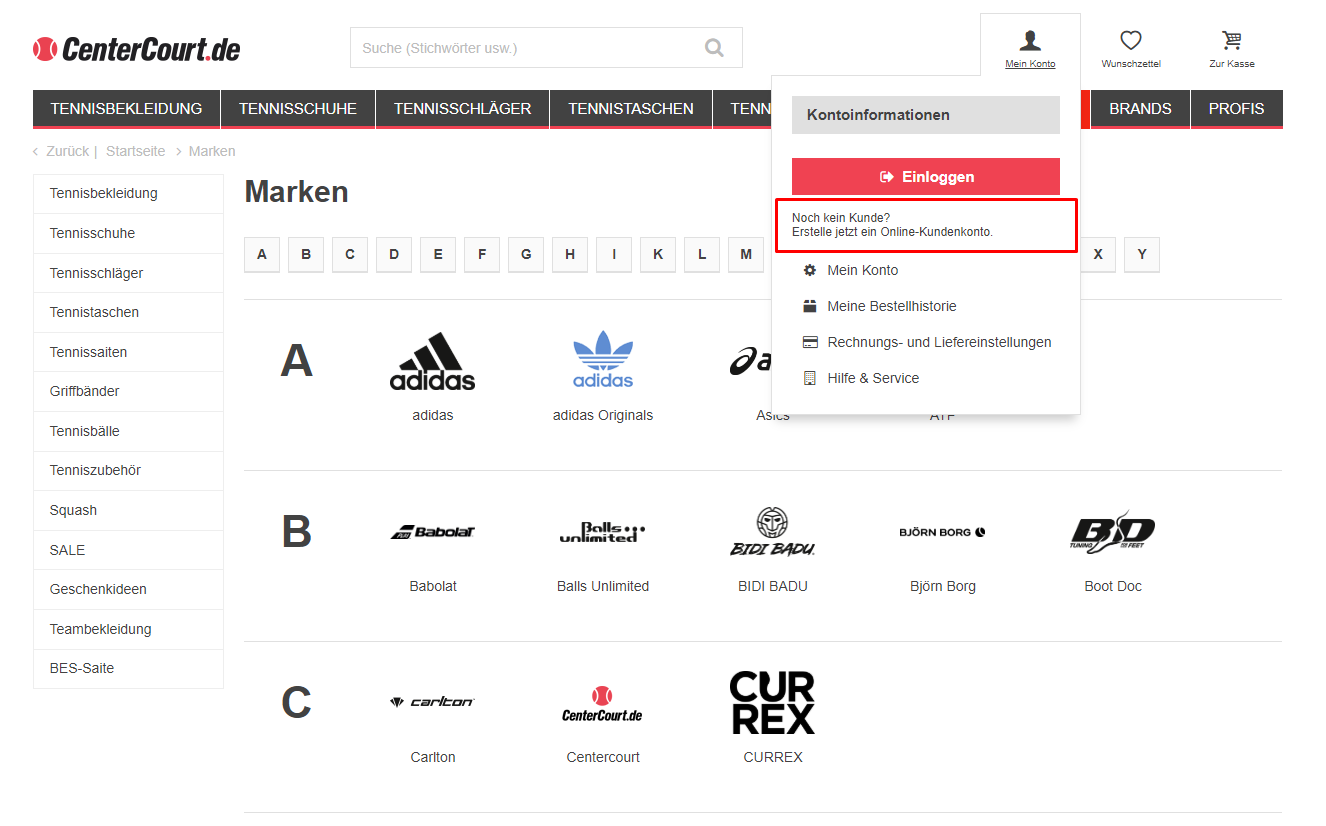Open the Carlton brand logo
Viewport: 1326px width, 826px height.
[433, 702]
